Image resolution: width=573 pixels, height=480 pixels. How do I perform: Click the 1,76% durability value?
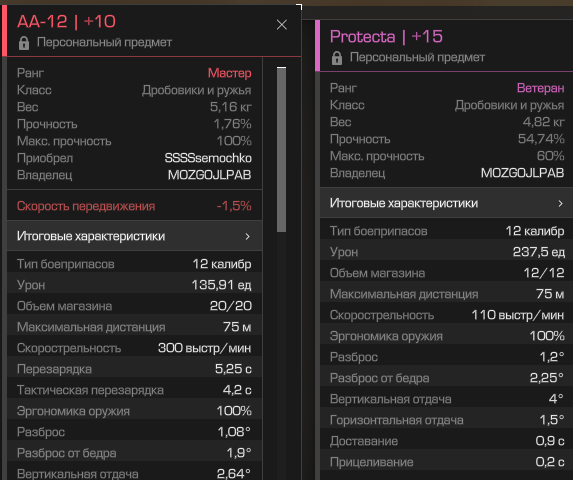click(x=232, y=124)
